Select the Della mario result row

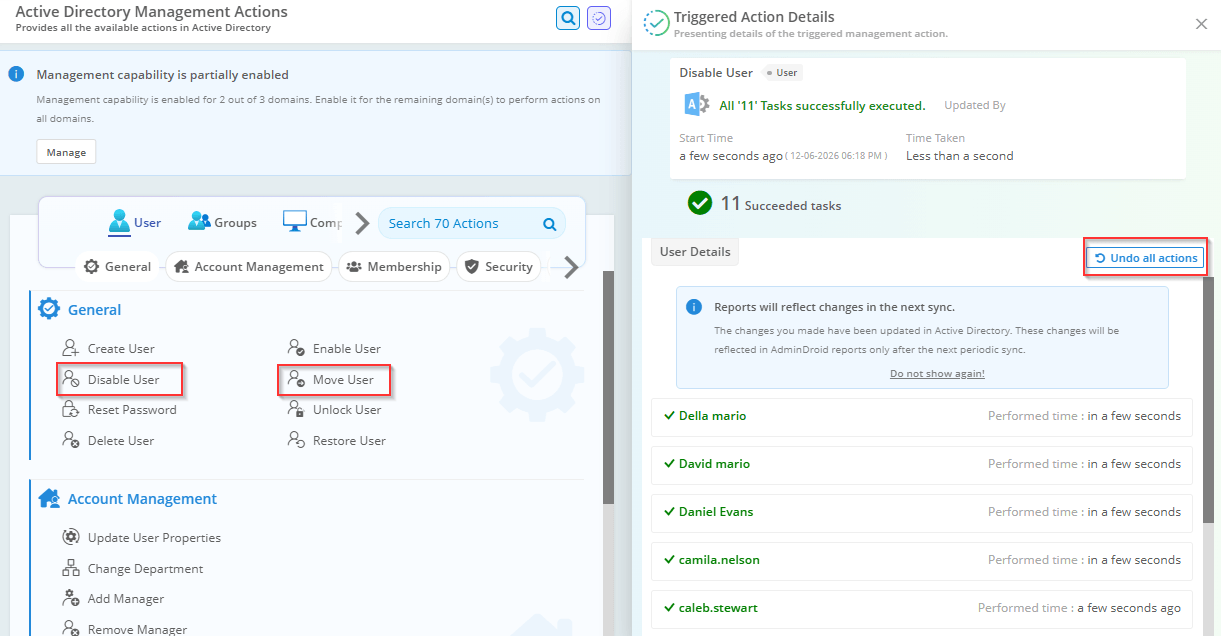pos(922,416)
